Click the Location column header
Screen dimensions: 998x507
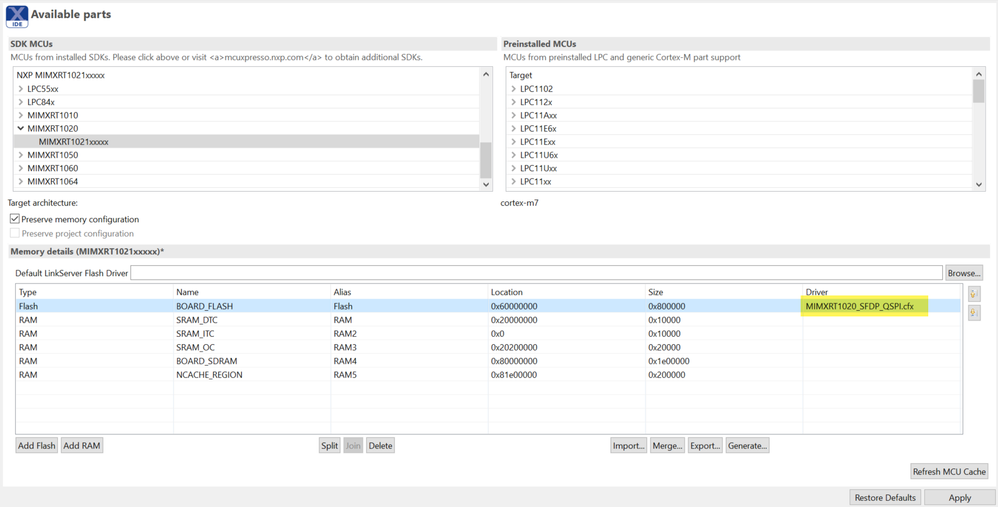tap(566, 292)
